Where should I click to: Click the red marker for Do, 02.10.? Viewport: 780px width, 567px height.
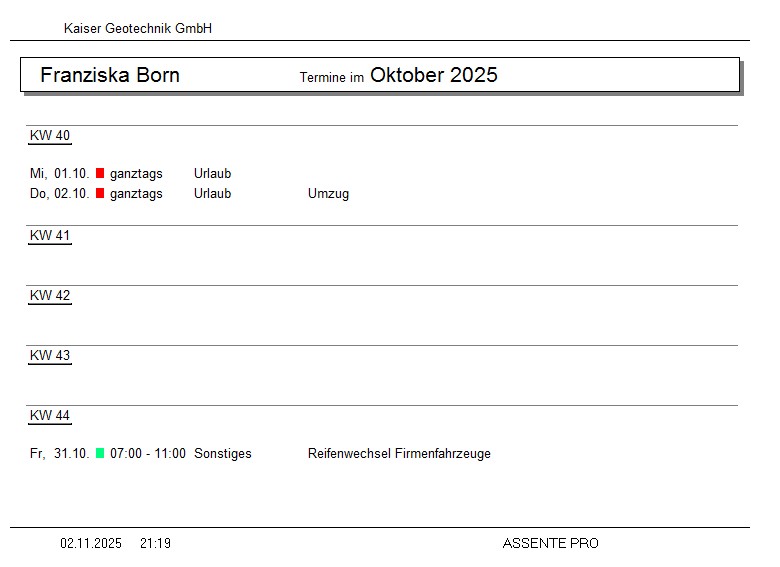100,193
